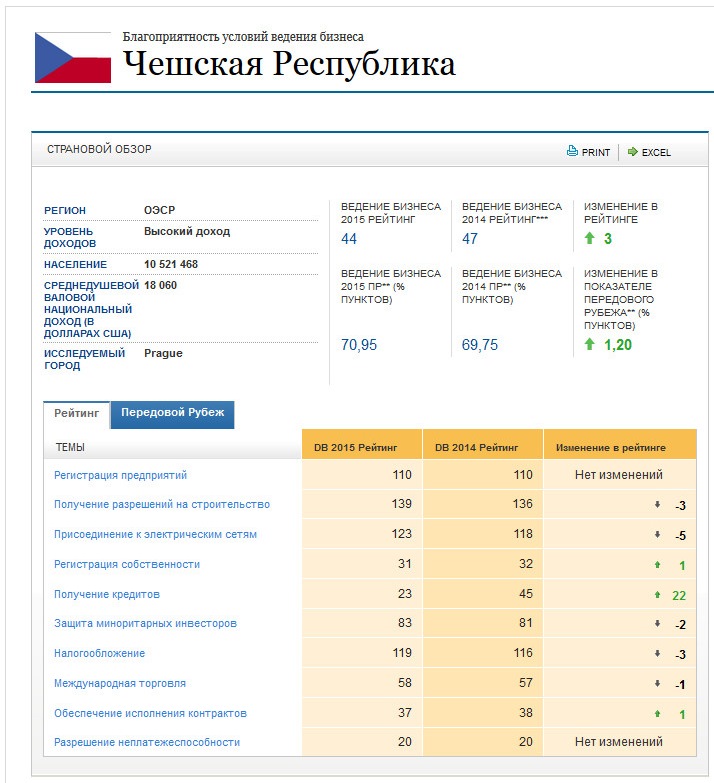Click down arrow in Присоединение к электрическим сетям row

[657, 535]
